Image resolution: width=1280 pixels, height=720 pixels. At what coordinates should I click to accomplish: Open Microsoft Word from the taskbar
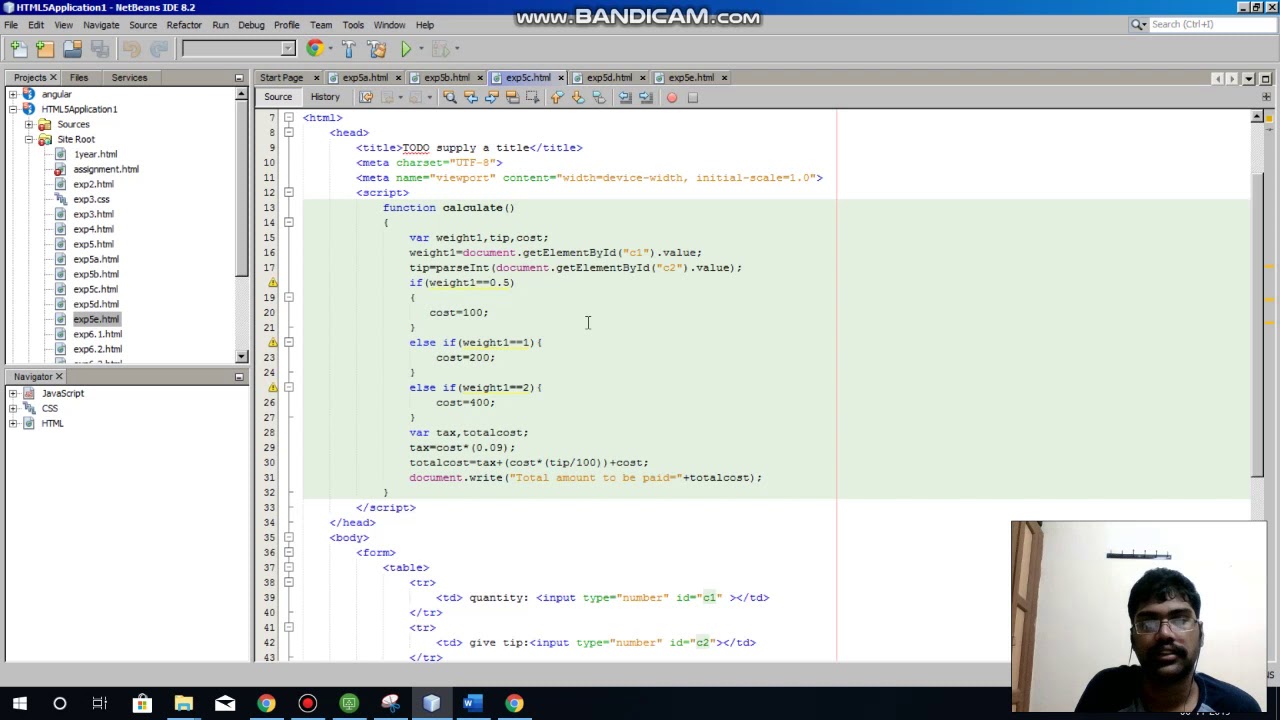[x=472, y=703]
